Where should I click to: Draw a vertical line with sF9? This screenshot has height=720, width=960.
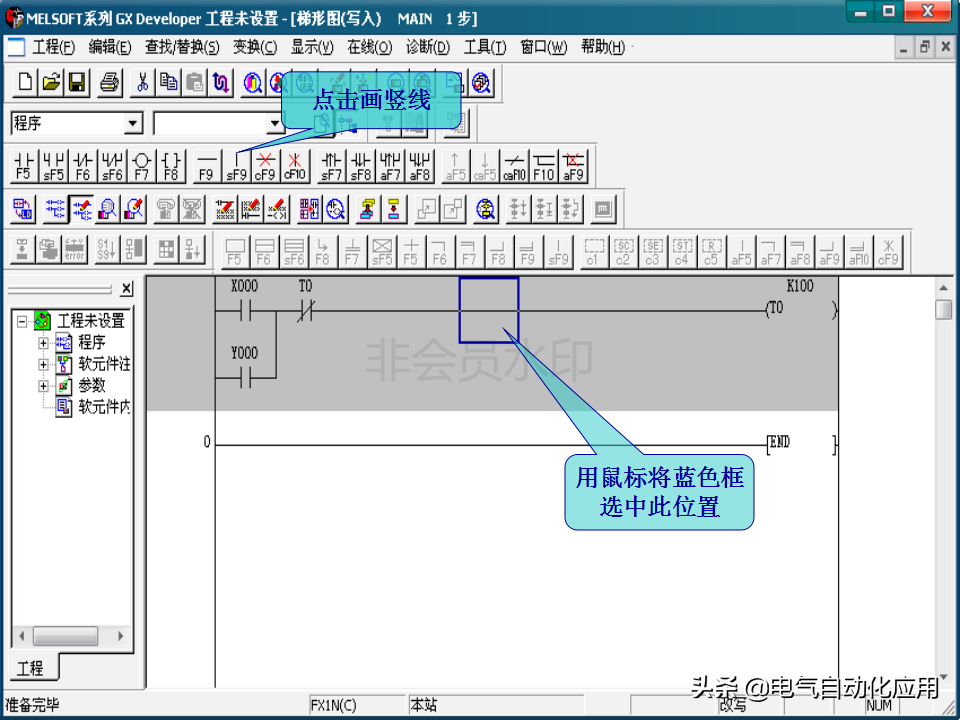click(x=236, y=166)
